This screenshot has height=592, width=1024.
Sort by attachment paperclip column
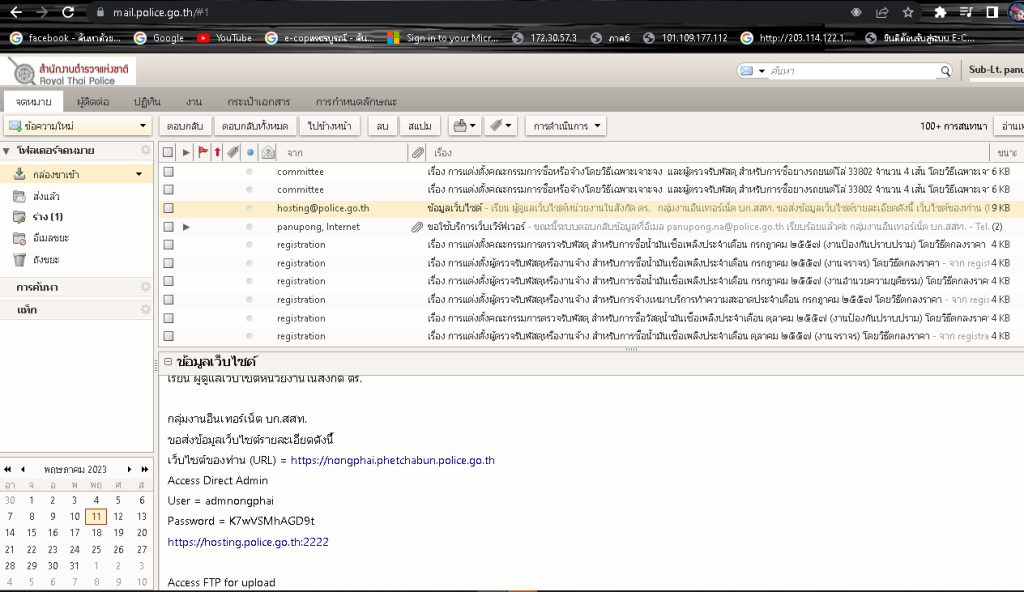pyautogui.click(x=418, y=152)
